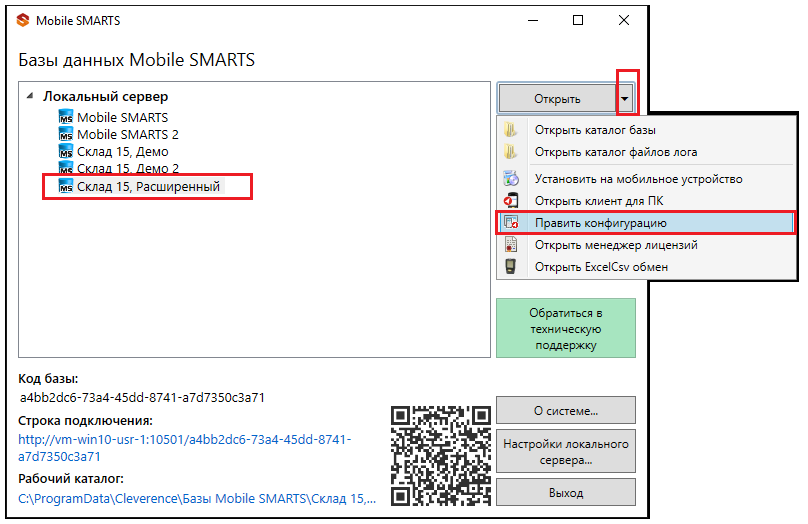Select Mobile SMARTS database in tree
The width and height of the screenshot is (808, 524).
(x=123, y=117)
